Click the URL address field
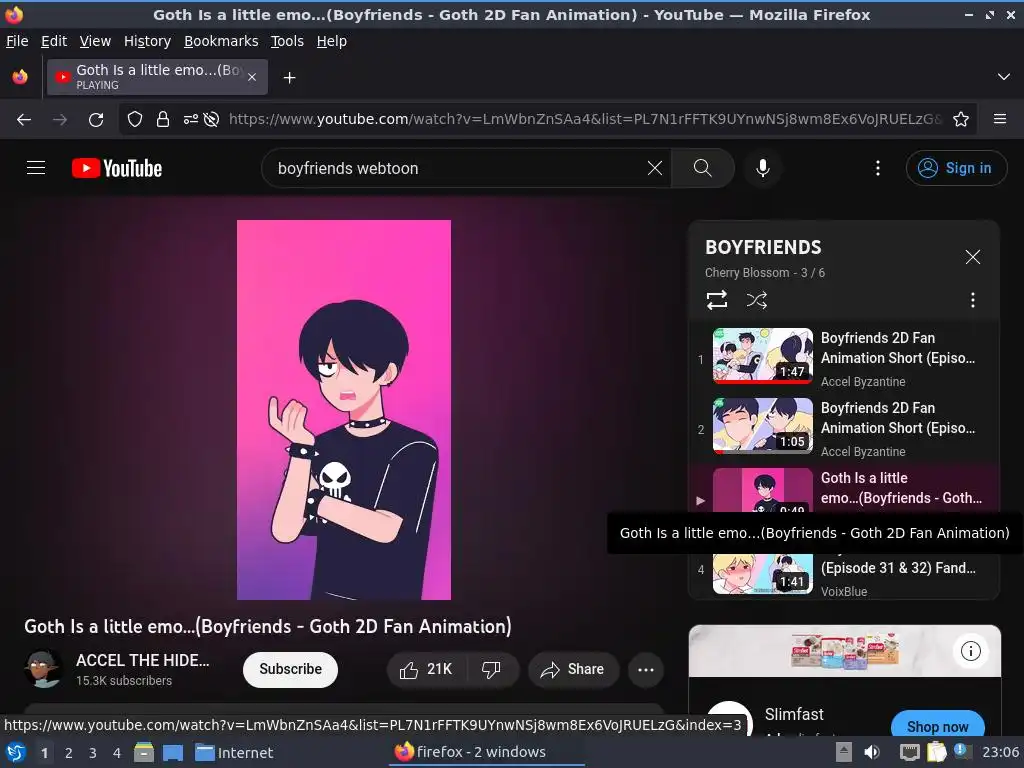 pyautogui.click(x=584, y=120)
